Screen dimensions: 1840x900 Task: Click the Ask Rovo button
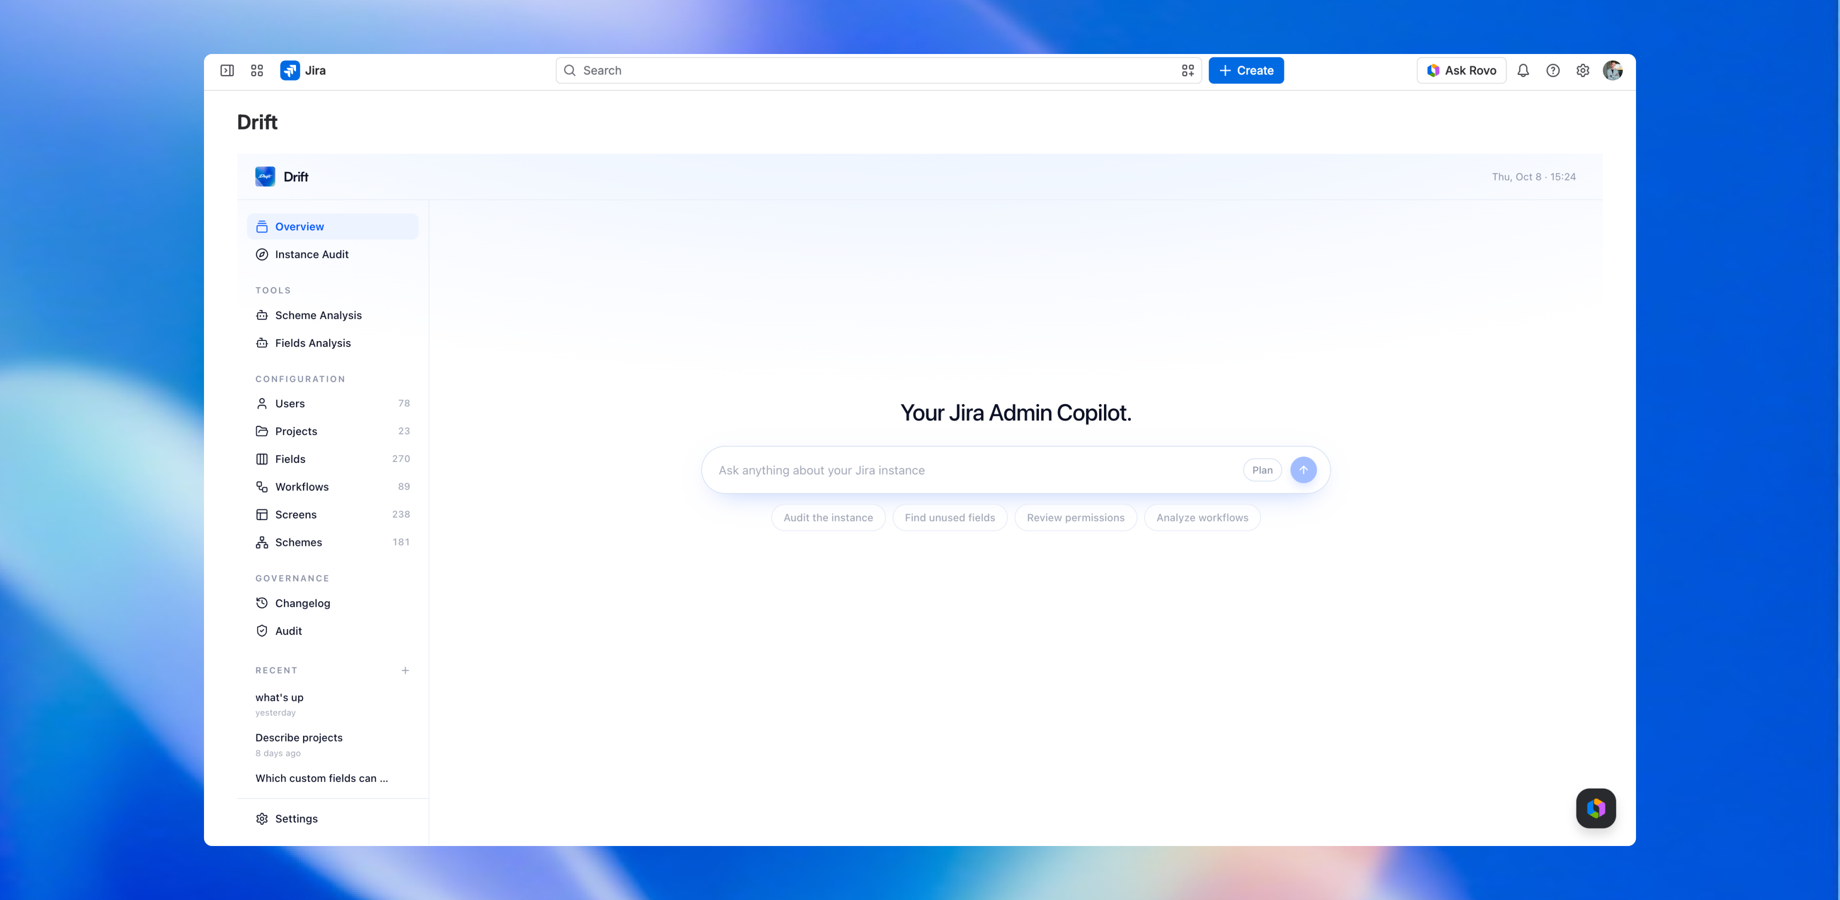[1461, 71]
